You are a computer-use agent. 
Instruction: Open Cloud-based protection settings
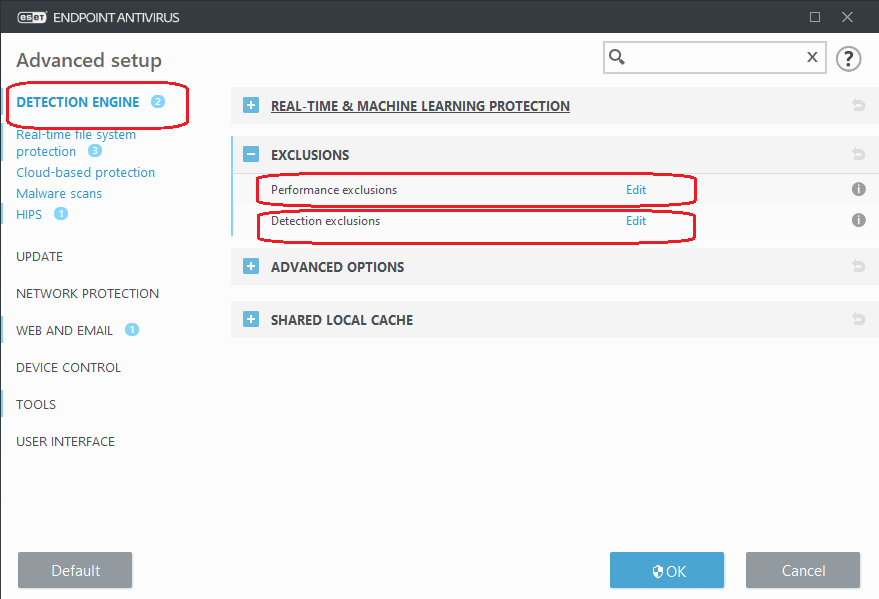[x=85, y=173]
